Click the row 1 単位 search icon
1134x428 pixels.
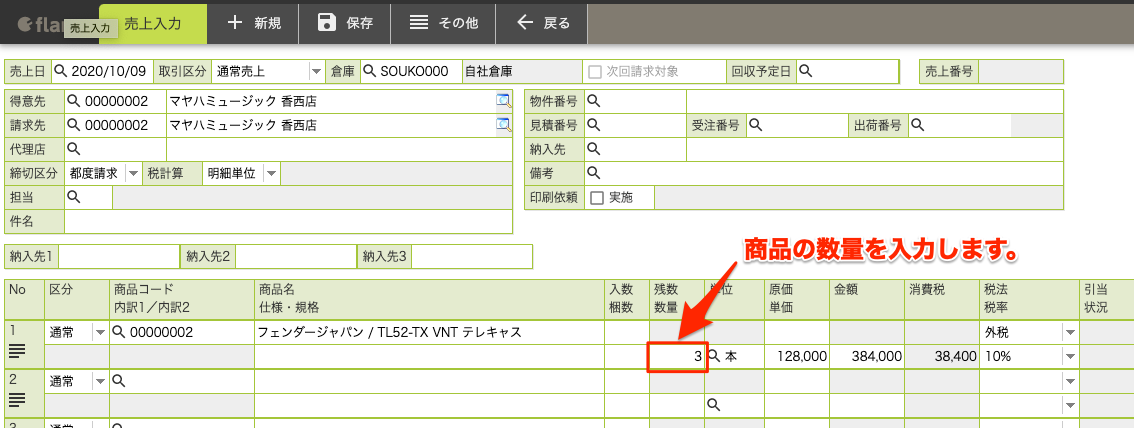tap(714, 356)
